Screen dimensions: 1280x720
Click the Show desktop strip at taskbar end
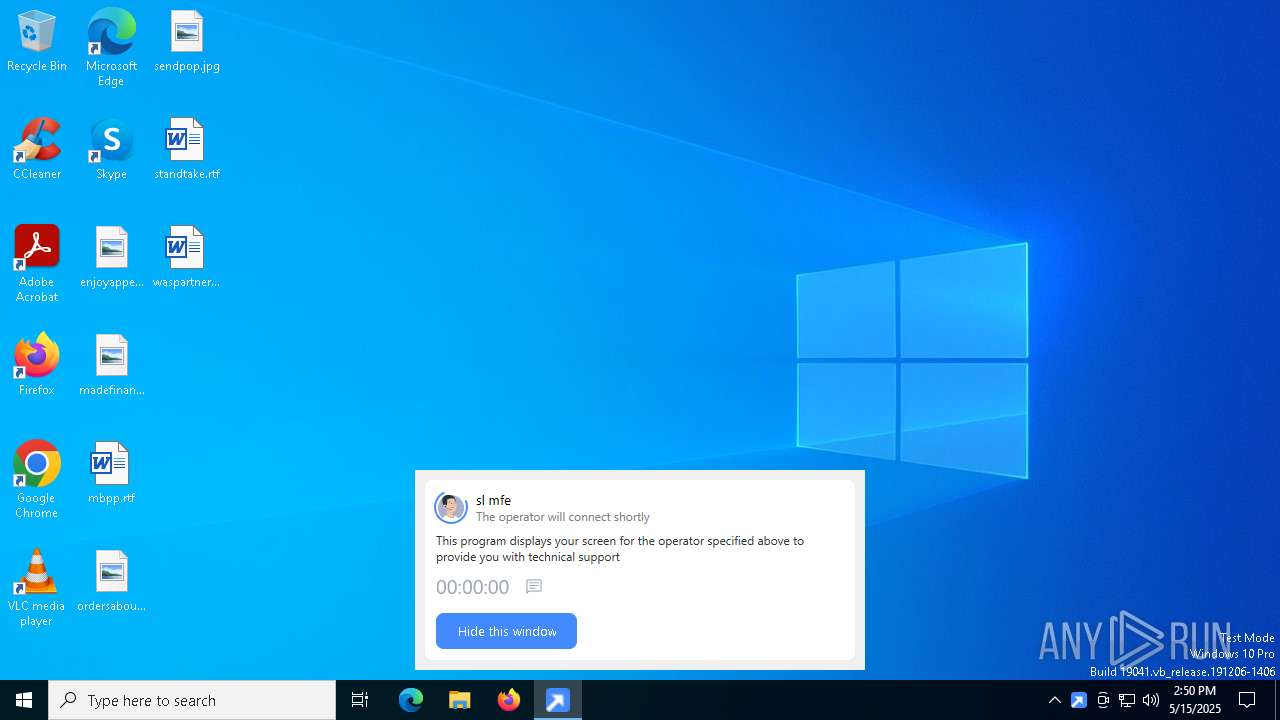point(1277,700)
